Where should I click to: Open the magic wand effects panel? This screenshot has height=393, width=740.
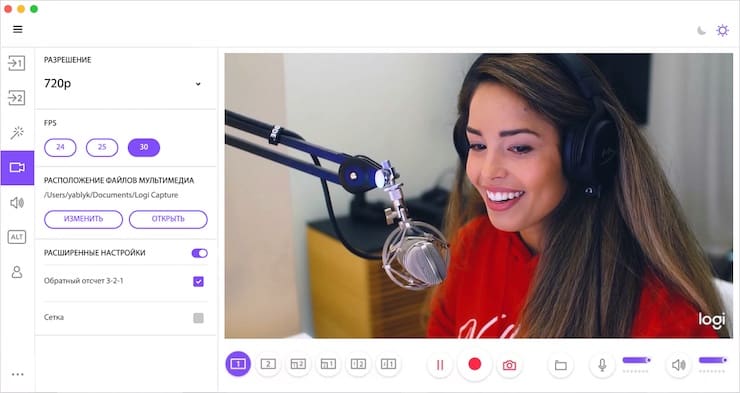tap(17, 133)
